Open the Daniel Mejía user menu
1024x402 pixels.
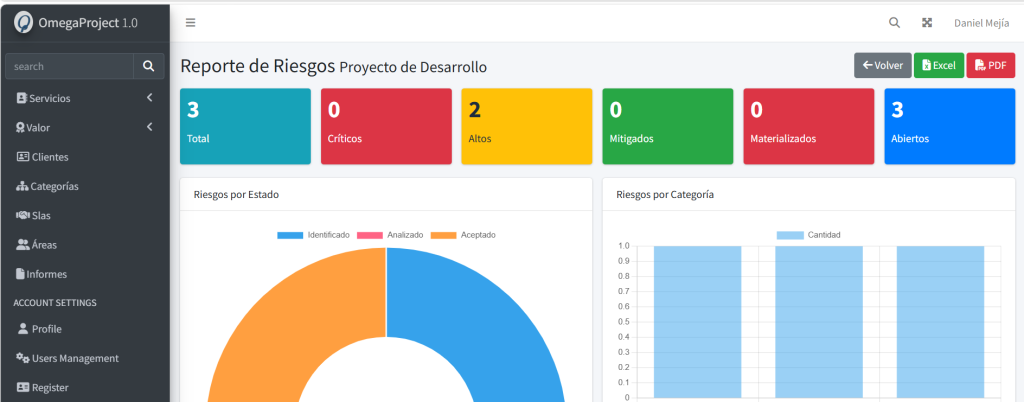tap(981, 23)
